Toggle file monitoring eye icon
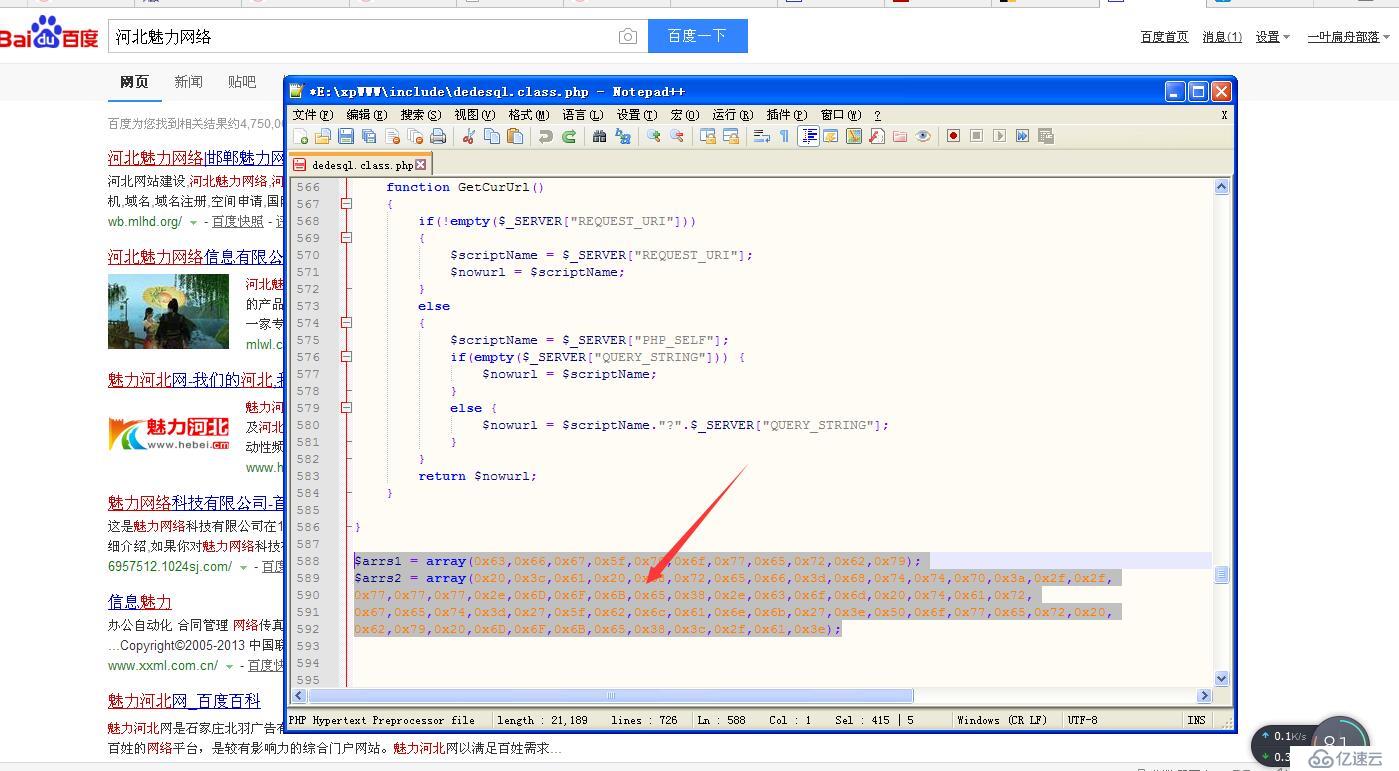The height and width of the screenshot is (771, 1399). point(923,136)
